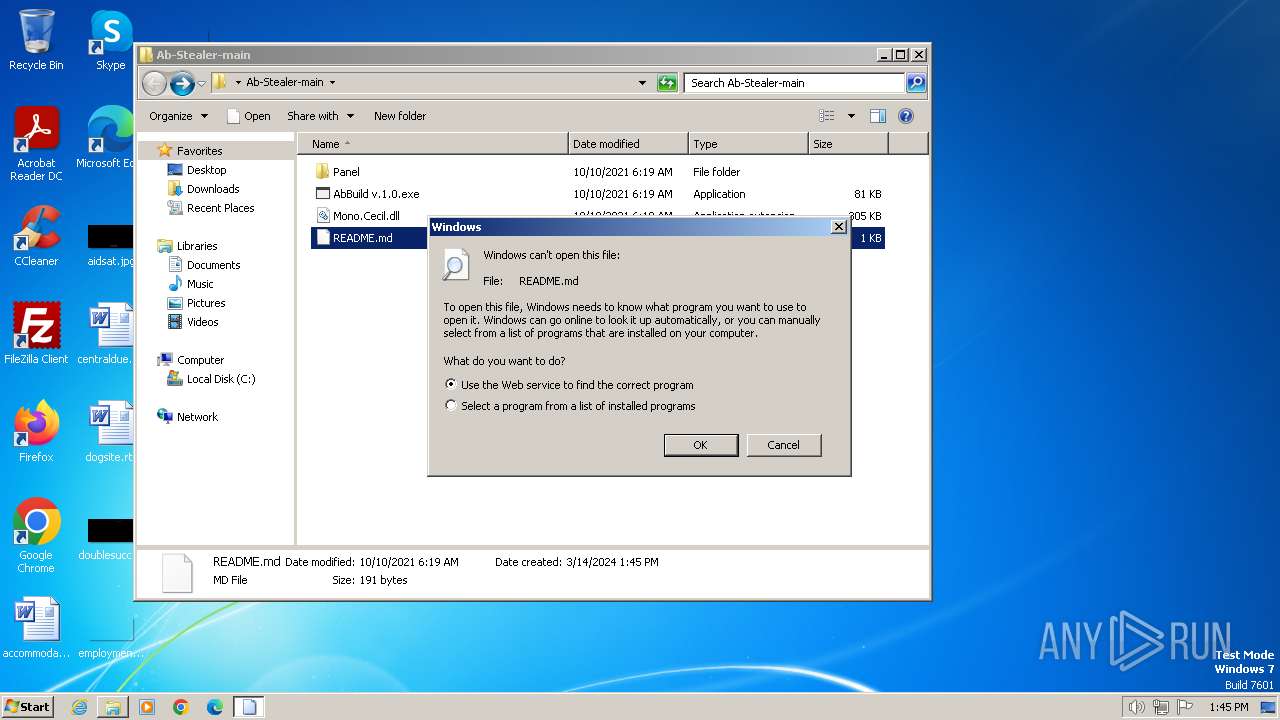Select Pictures library
Image resolution: width=1280 pixels, height=720 pixels.
pyautogui.click(x=206, y=303)
